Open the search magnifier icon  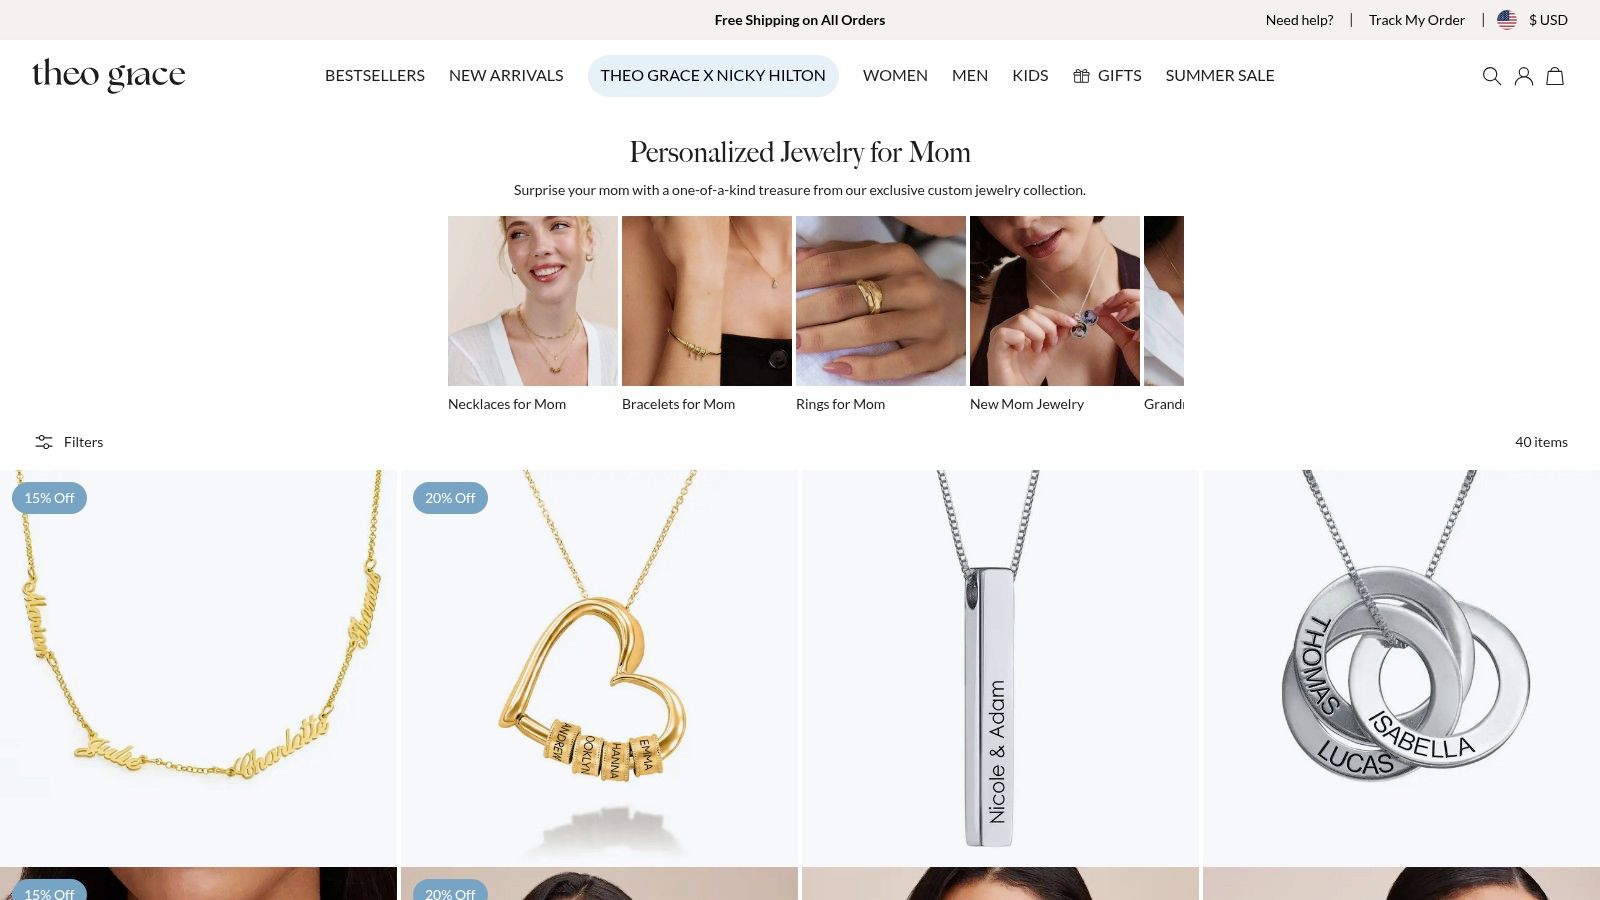coord(1491,76)
